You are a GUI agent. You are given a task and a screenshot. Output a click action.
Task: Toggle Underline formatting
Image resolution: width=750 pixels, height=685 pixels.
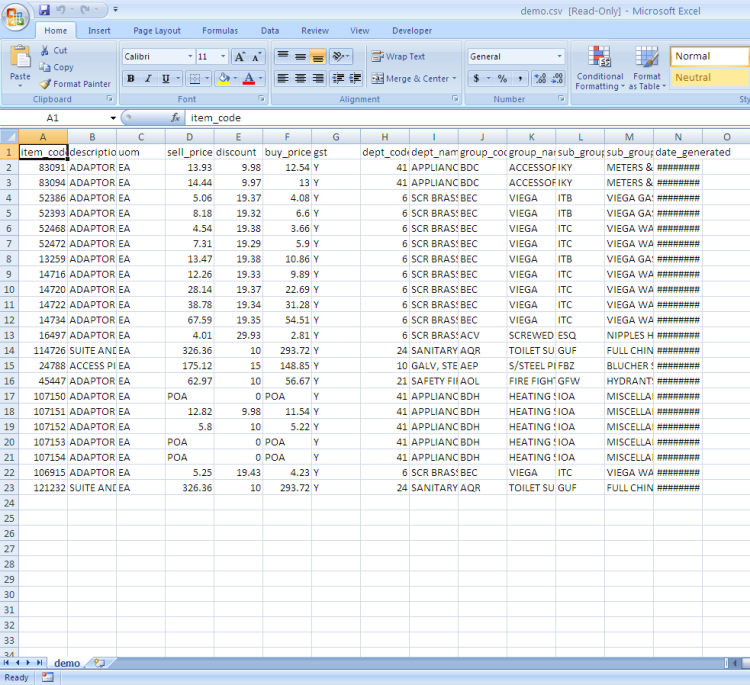point(165,78)
